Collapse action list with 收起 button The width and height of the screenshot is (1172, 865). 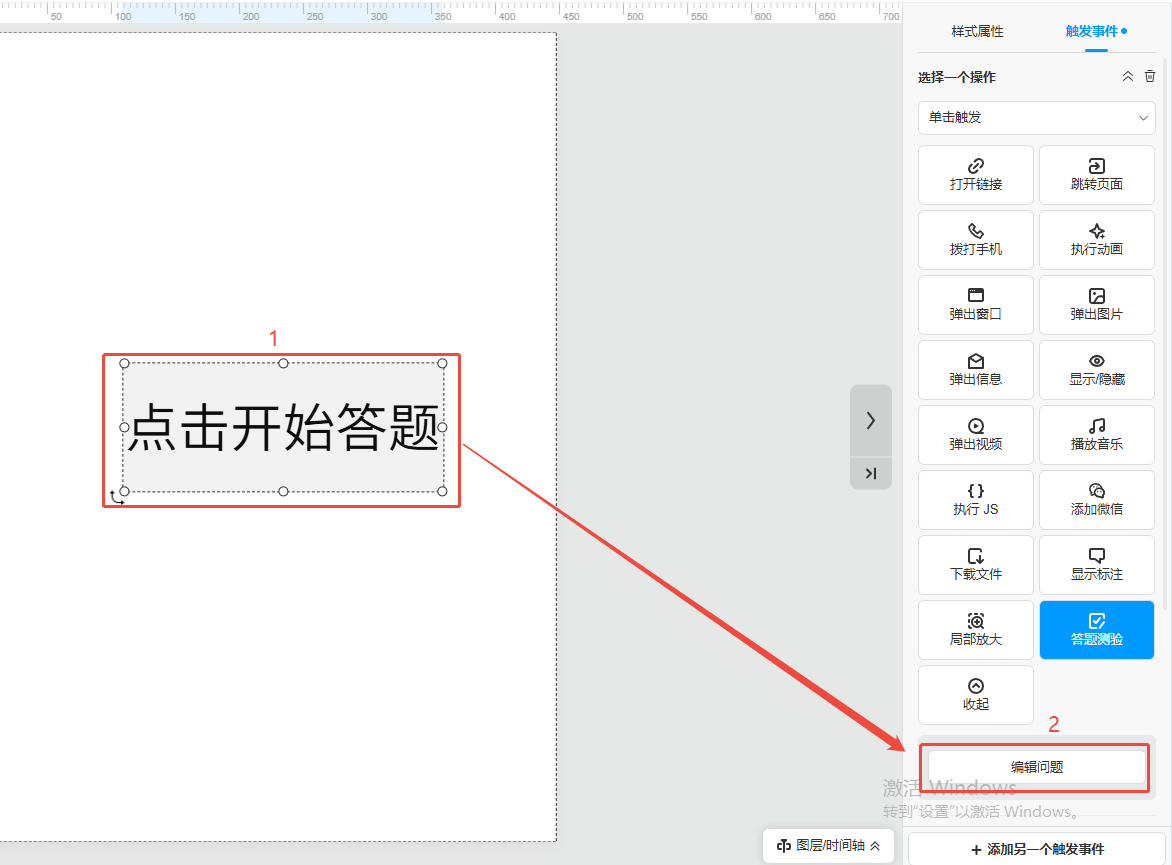click(975, 694)
